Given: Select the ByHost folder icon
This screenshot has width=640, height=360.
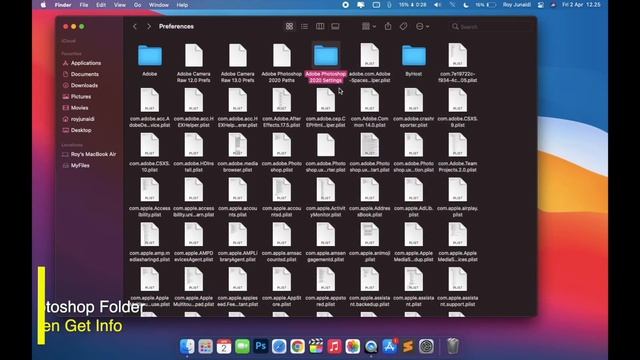Looking at the screenshot, I should coord(413,56).
